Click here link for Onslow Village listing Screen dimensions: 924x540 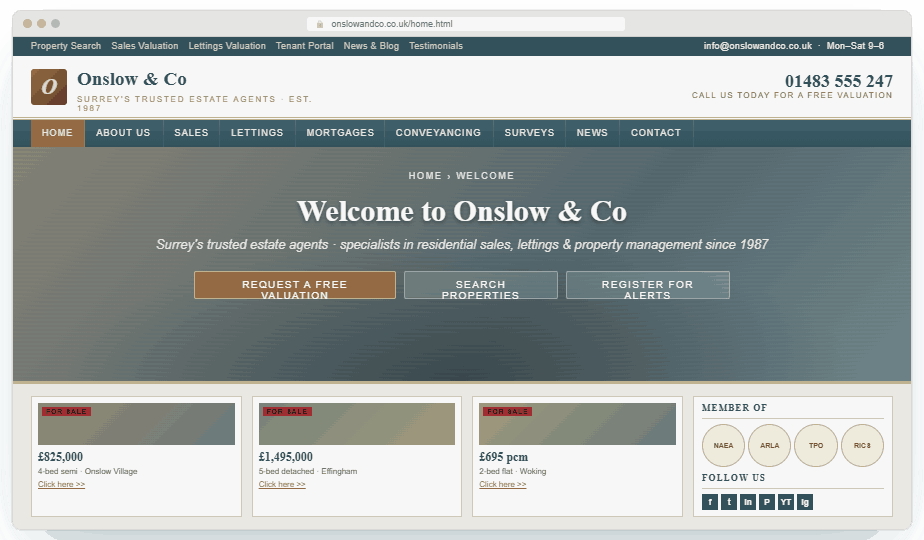coord(61,484)
